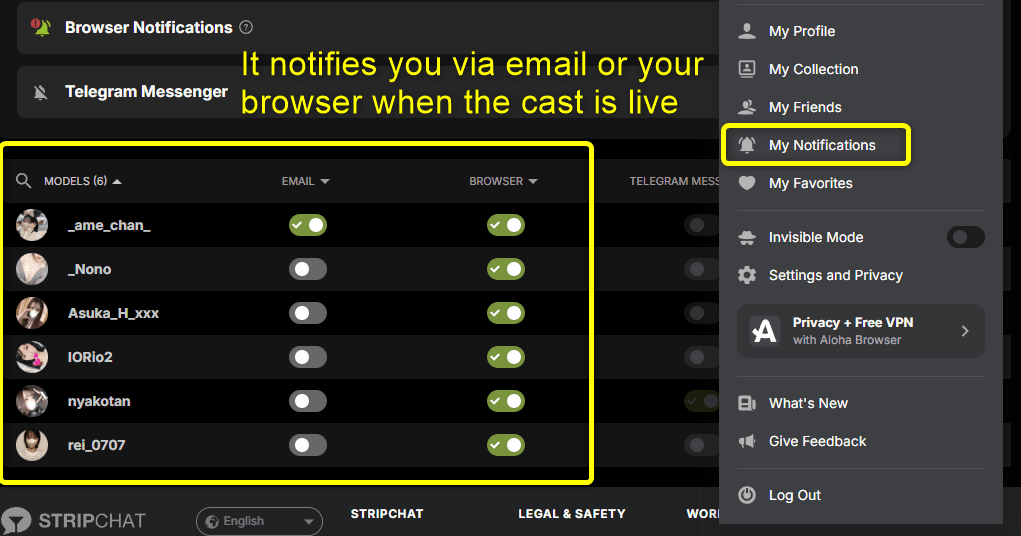
Task: Expand the Privacy + Free VPN chevron
Action: pos(965,331)
